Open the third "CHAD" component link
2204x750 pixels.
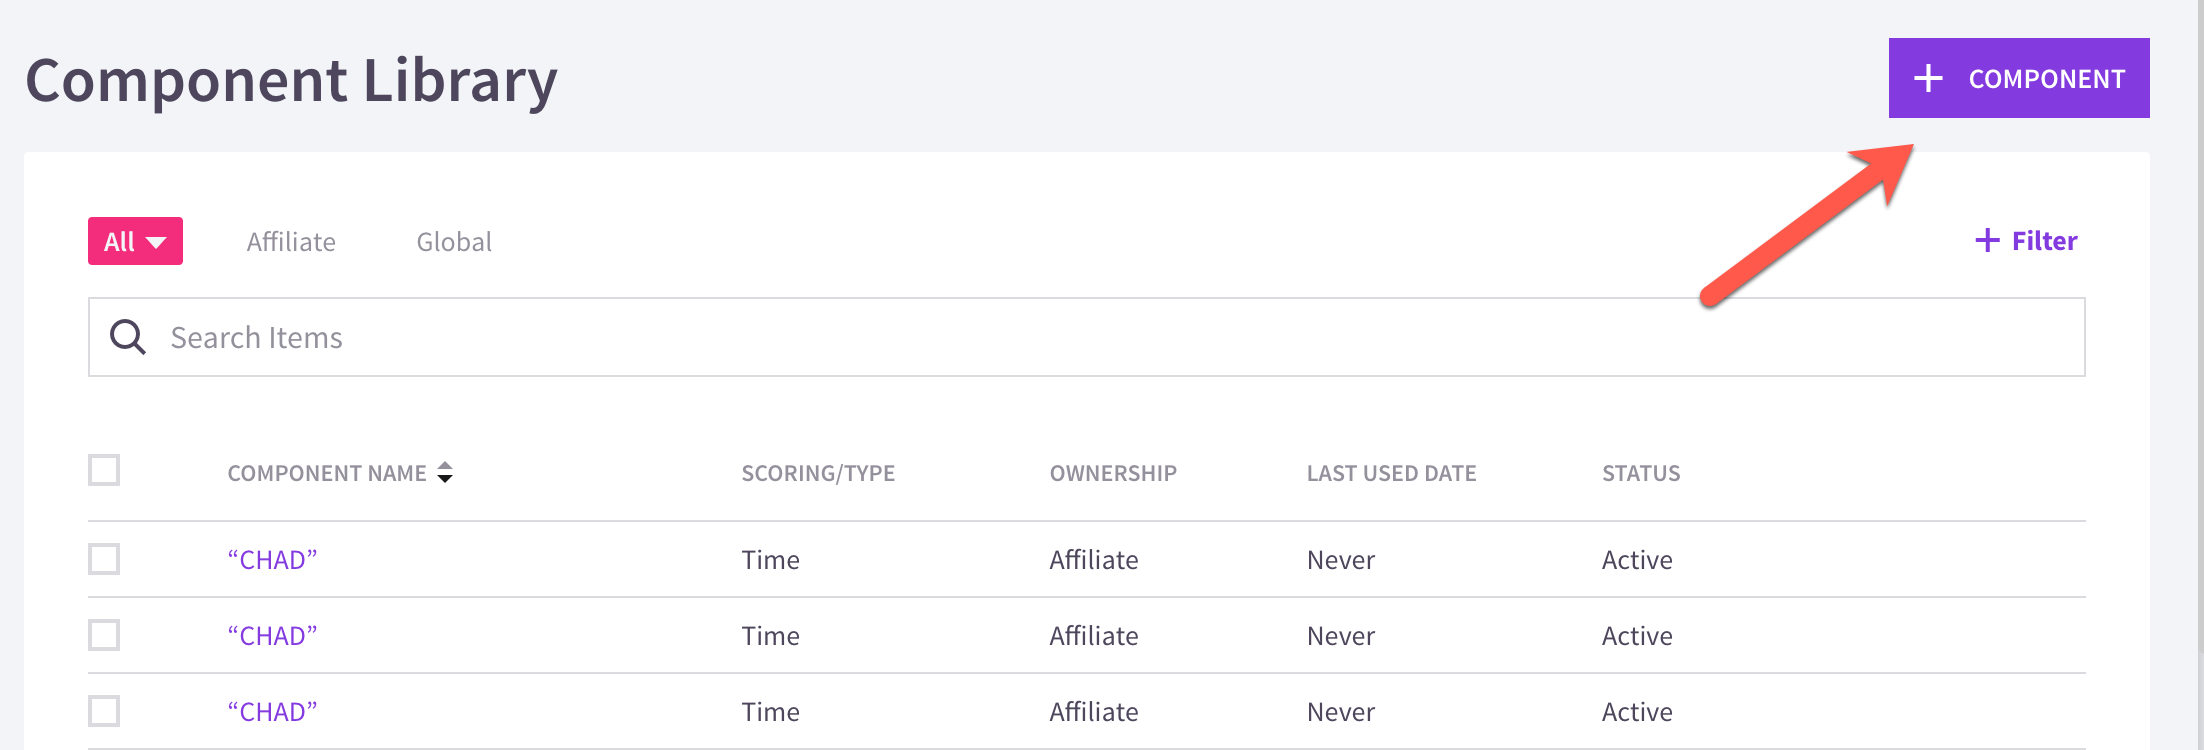point(272,712)
